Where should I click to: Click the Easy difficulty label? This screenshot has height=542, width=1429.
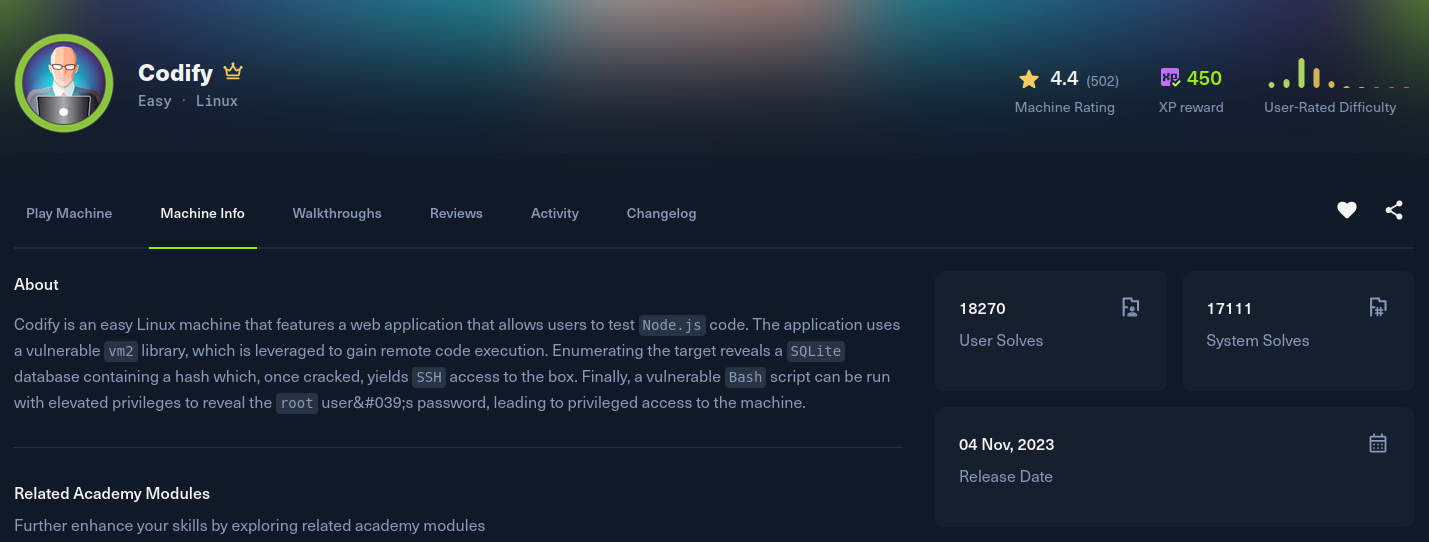pyautogui.click(x=155, y=101)
